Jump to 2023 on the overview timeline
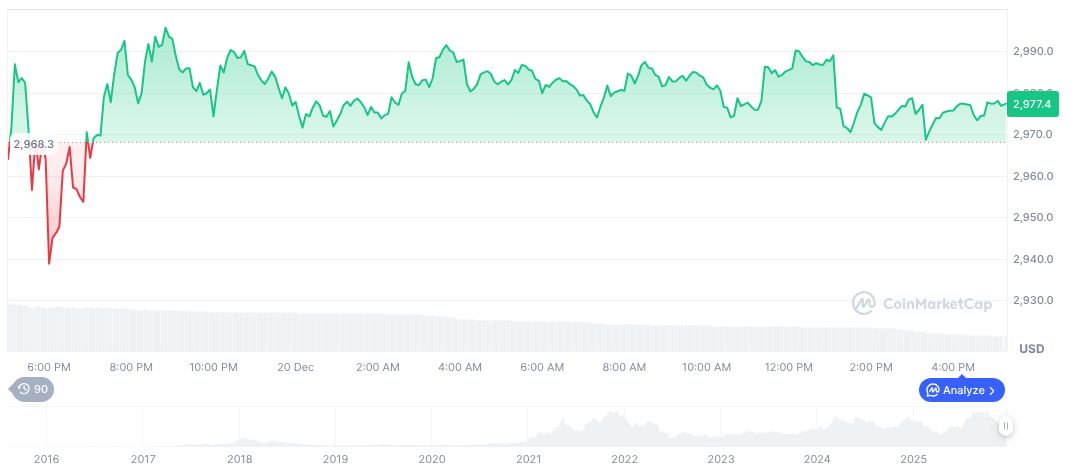This screenshot has height=470, width=1072. (721, 459)
